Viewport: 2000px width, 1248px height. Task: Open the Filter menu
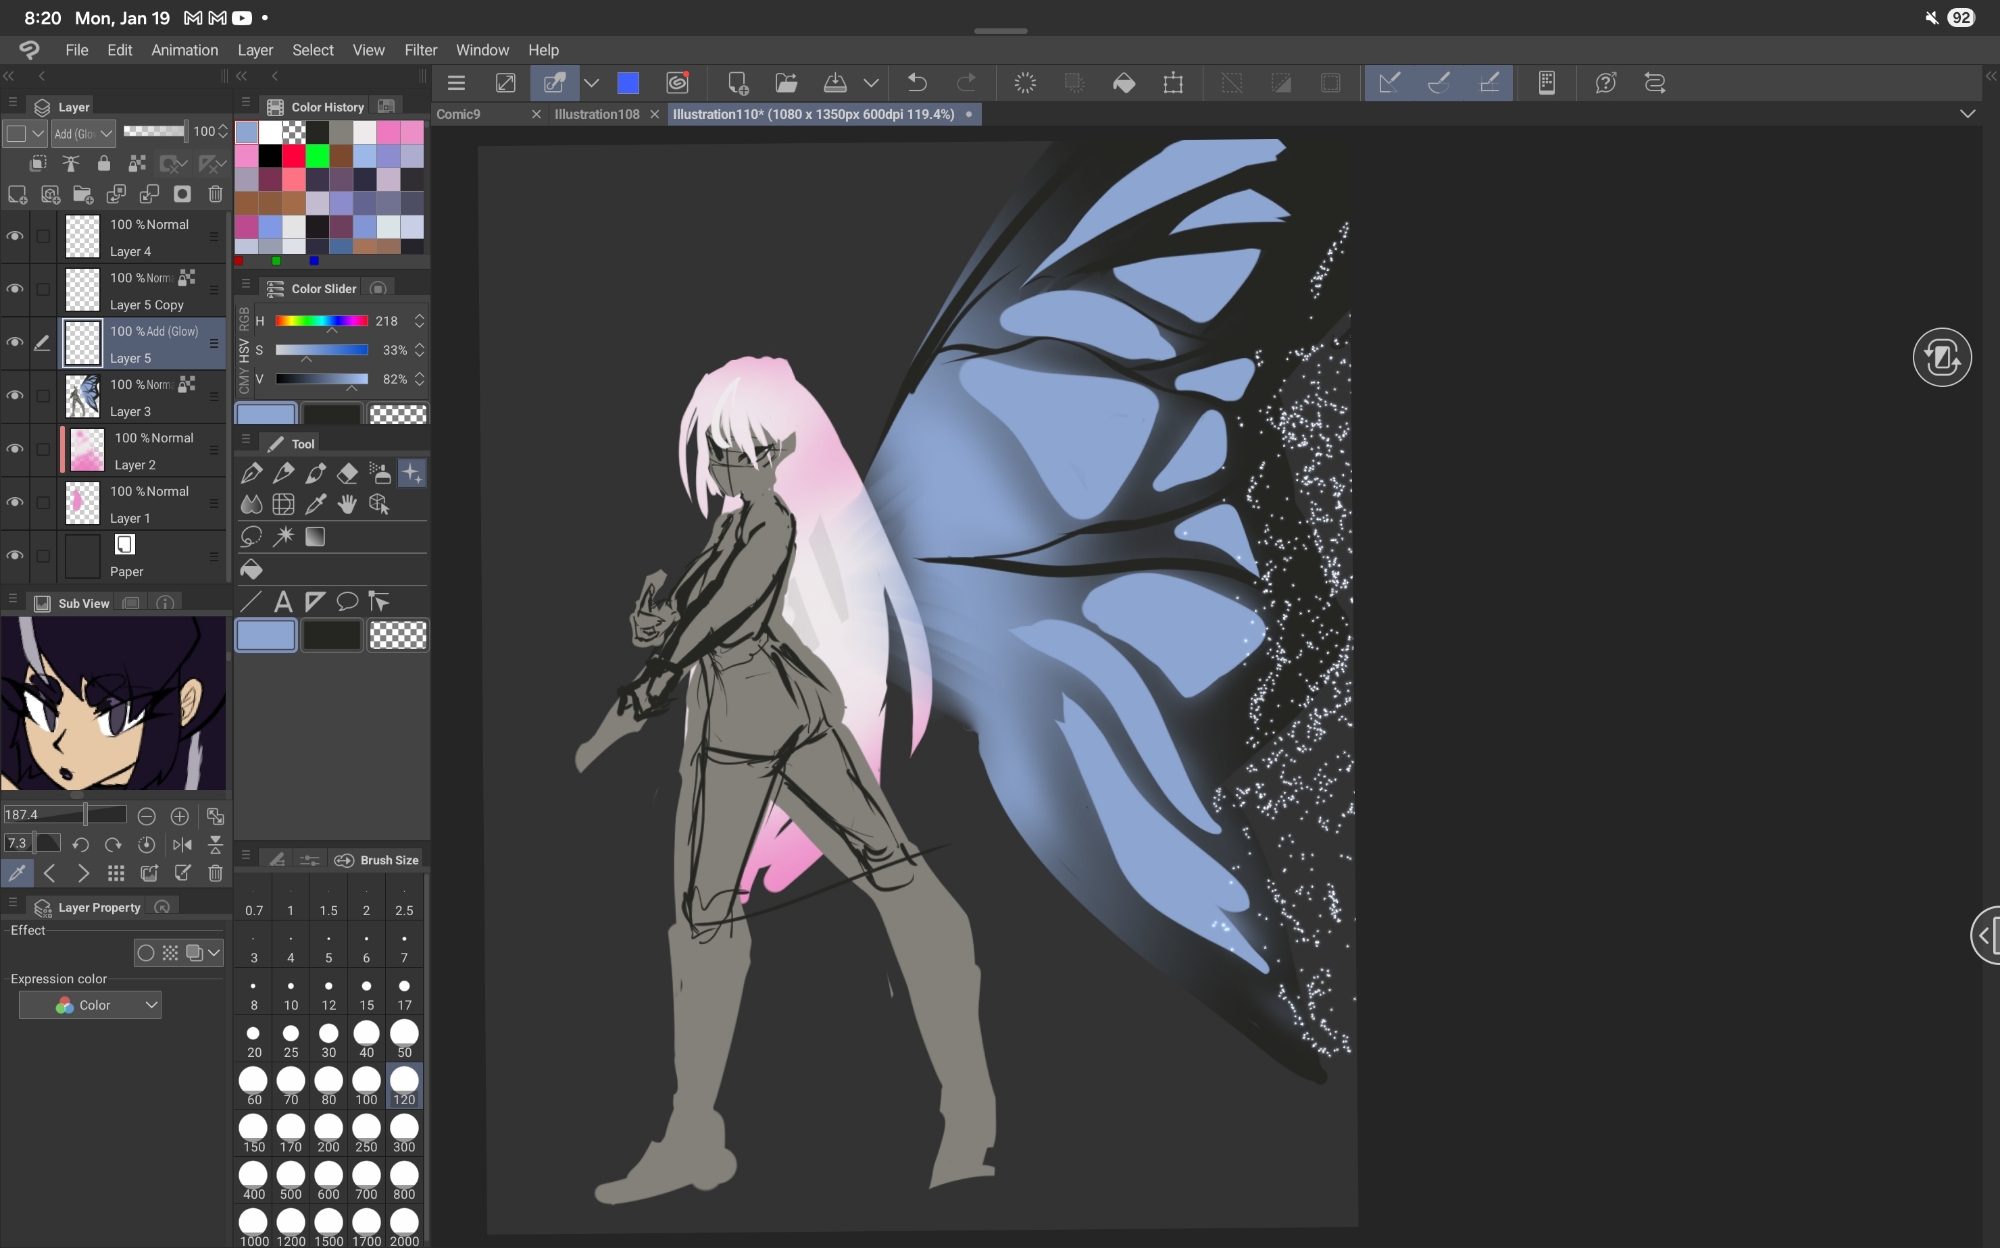pos(420,50)
